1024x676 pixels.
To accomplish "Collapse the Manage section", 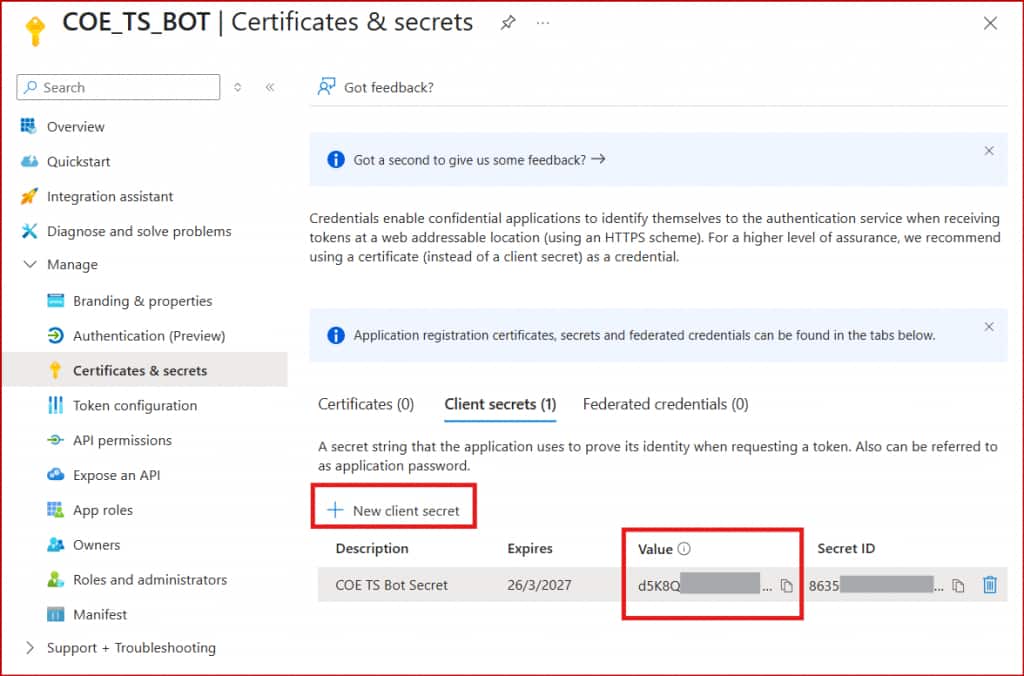I will (x=28, y=265).
